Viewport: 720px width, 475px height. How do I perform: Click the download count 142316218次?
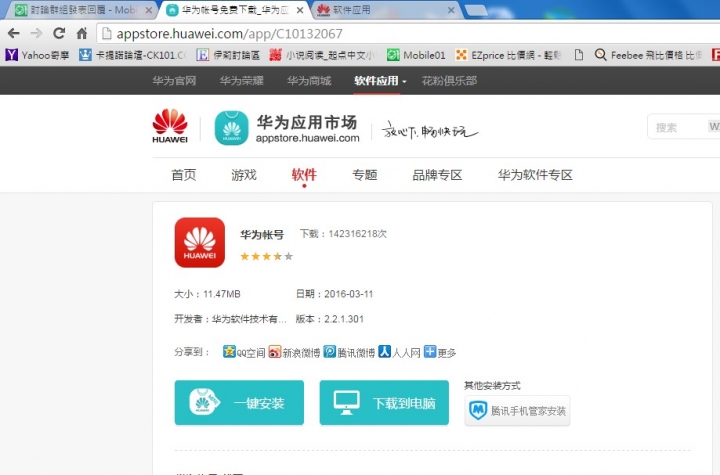(x=357, y=234)
